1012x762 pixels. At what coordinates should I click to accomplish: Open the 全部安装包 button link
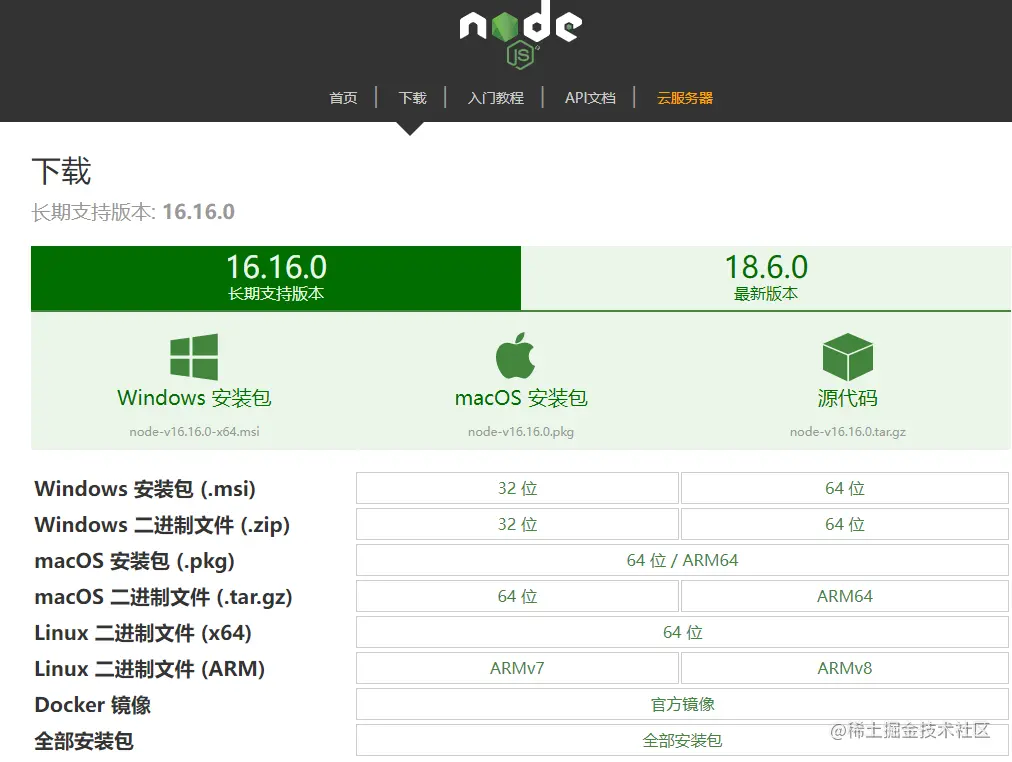click(x=682, y=741)
